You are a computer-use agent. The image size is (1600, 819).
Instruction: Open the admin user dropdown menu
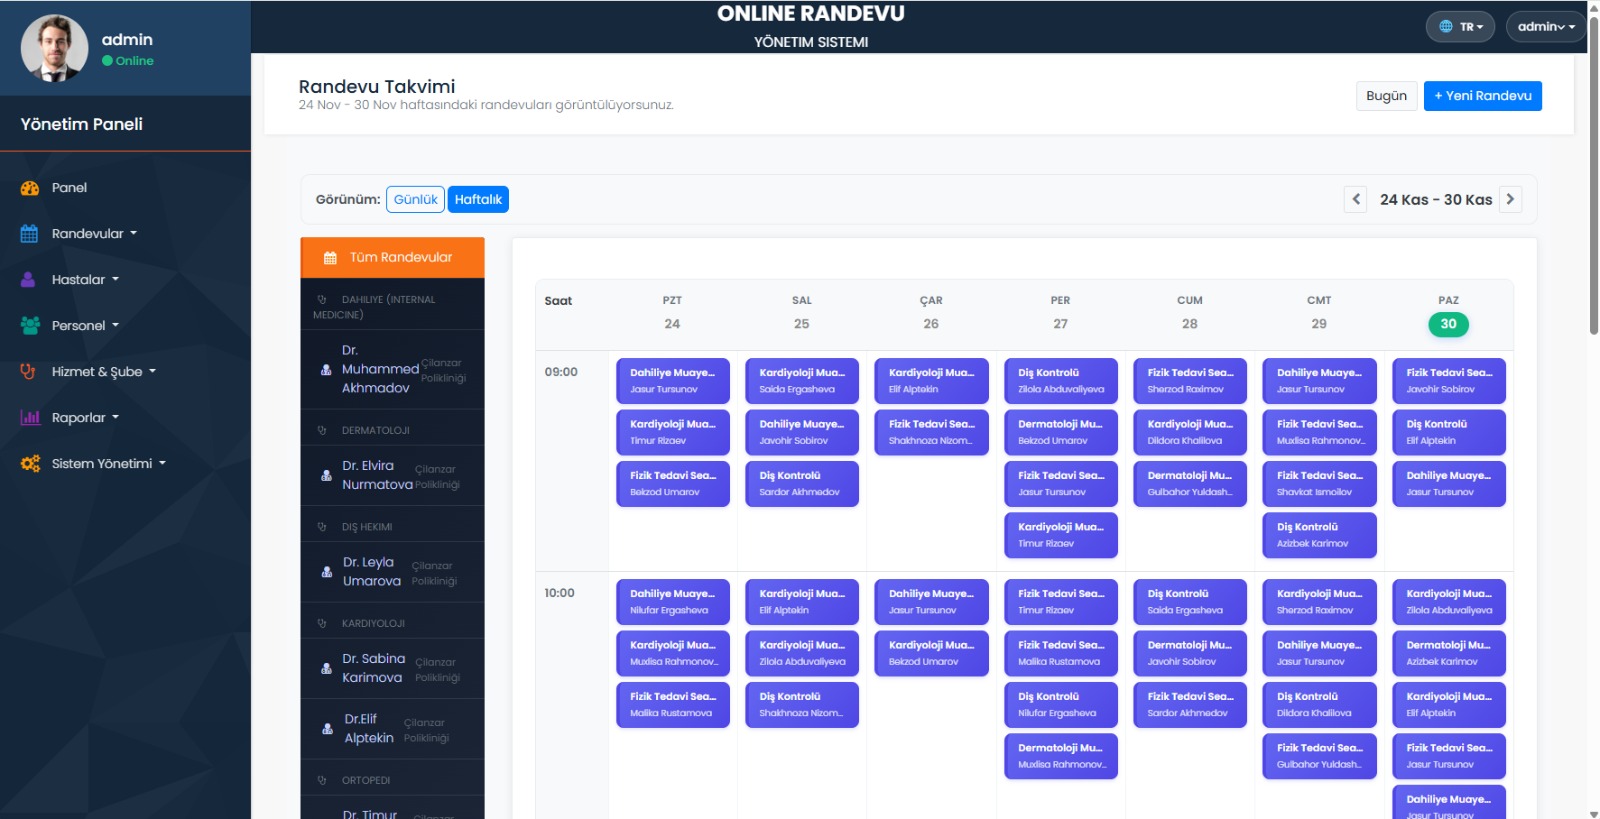[x=1545, y=27]
